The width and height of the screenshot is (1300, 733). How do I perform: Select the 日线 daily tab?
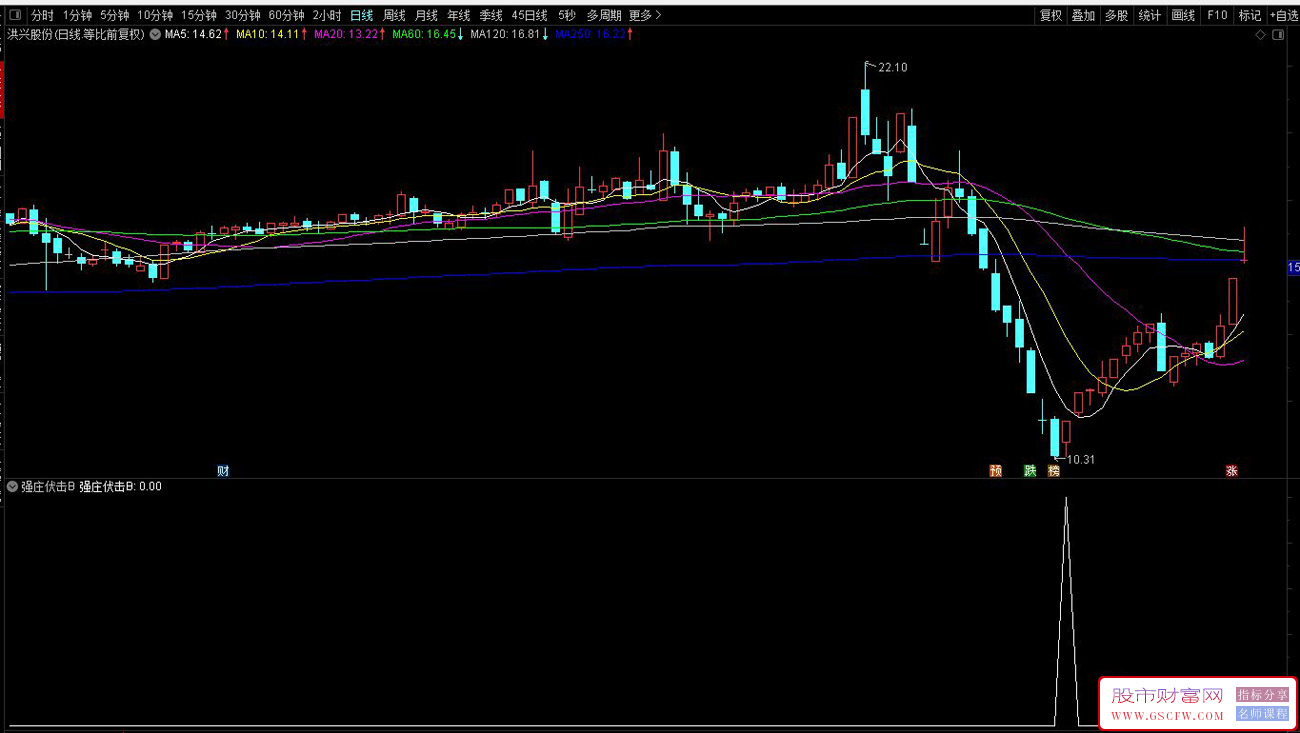(x=362, y=16)
